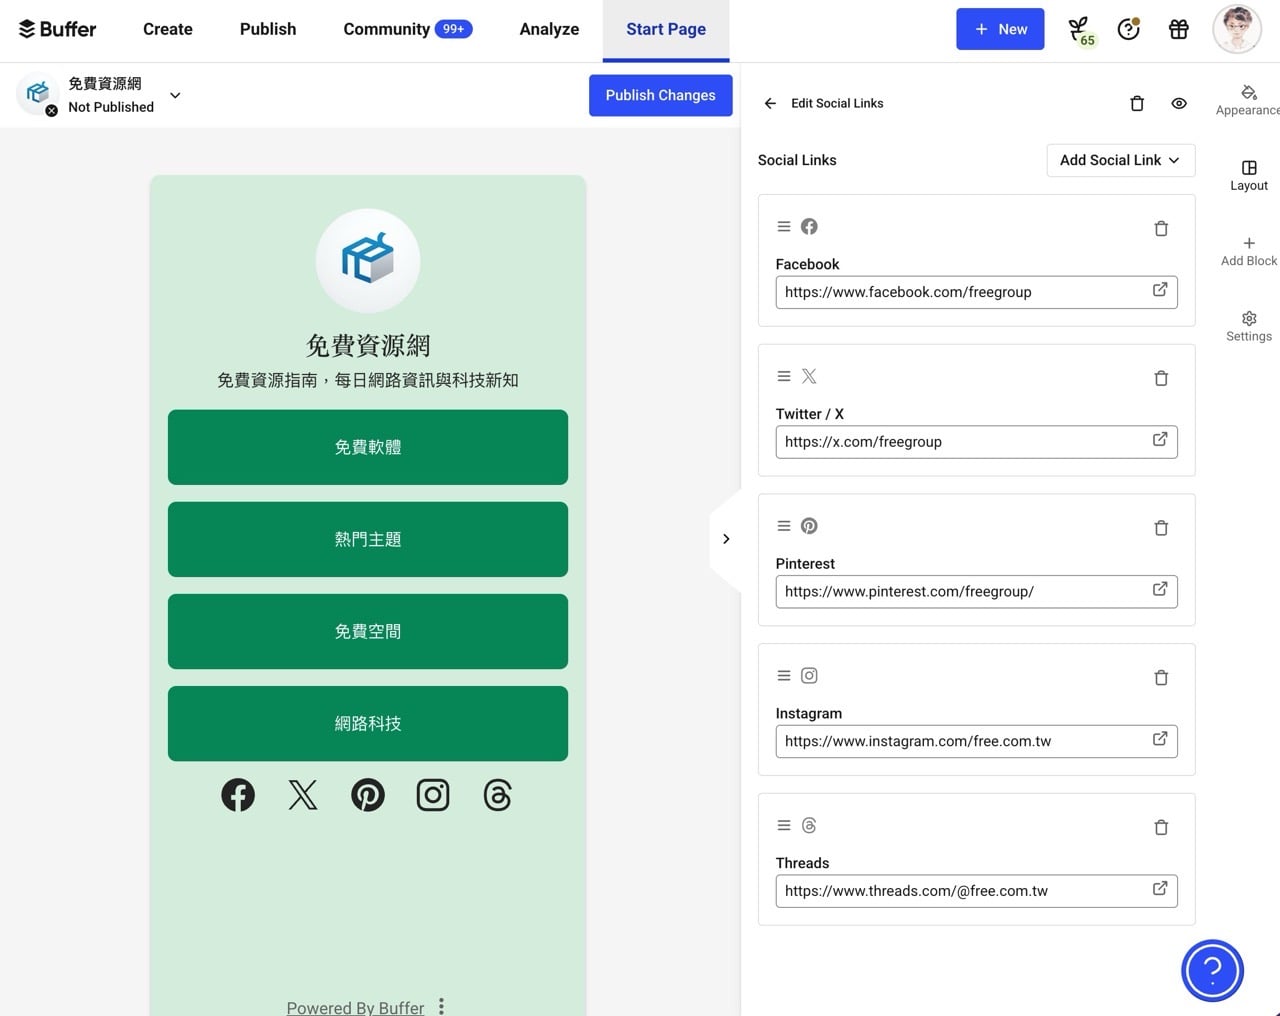Click the Add Block plus icon

click(1248, 243)
